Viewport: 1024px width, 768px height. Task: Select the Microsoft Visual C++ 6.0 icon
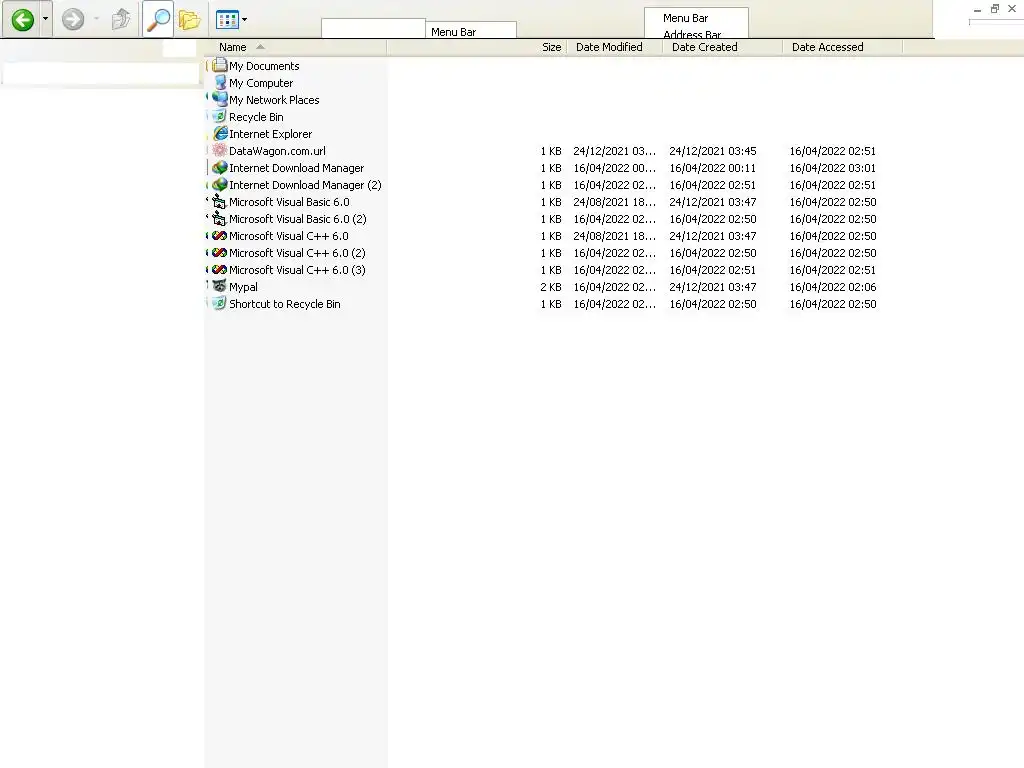[220, 235]
